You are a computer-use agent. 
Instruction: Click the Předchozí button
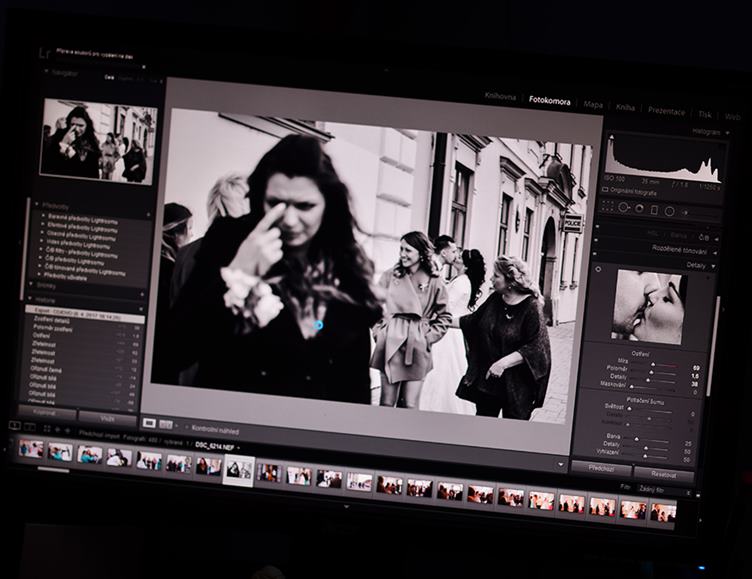pyautogui.click(x=601, y=468)
